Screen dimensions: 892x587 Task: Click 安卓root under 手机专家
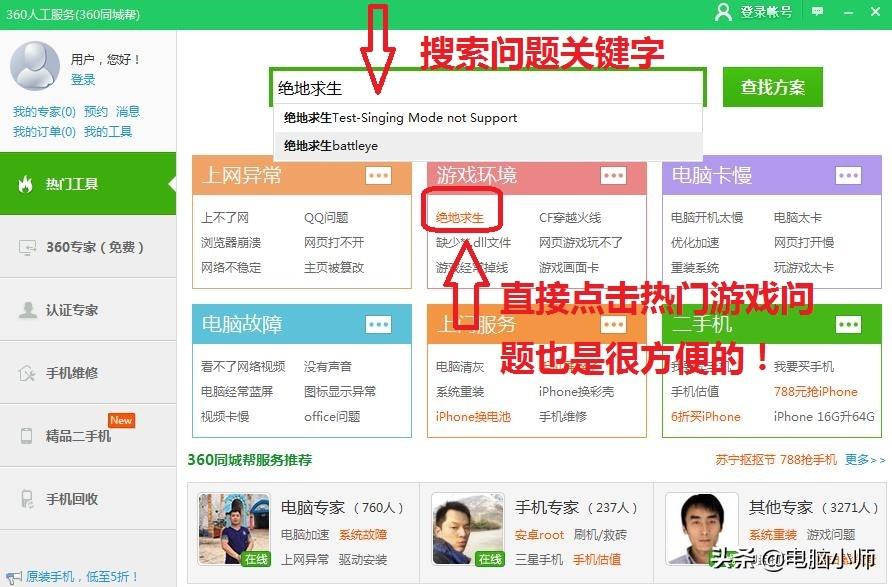[539, 535]
